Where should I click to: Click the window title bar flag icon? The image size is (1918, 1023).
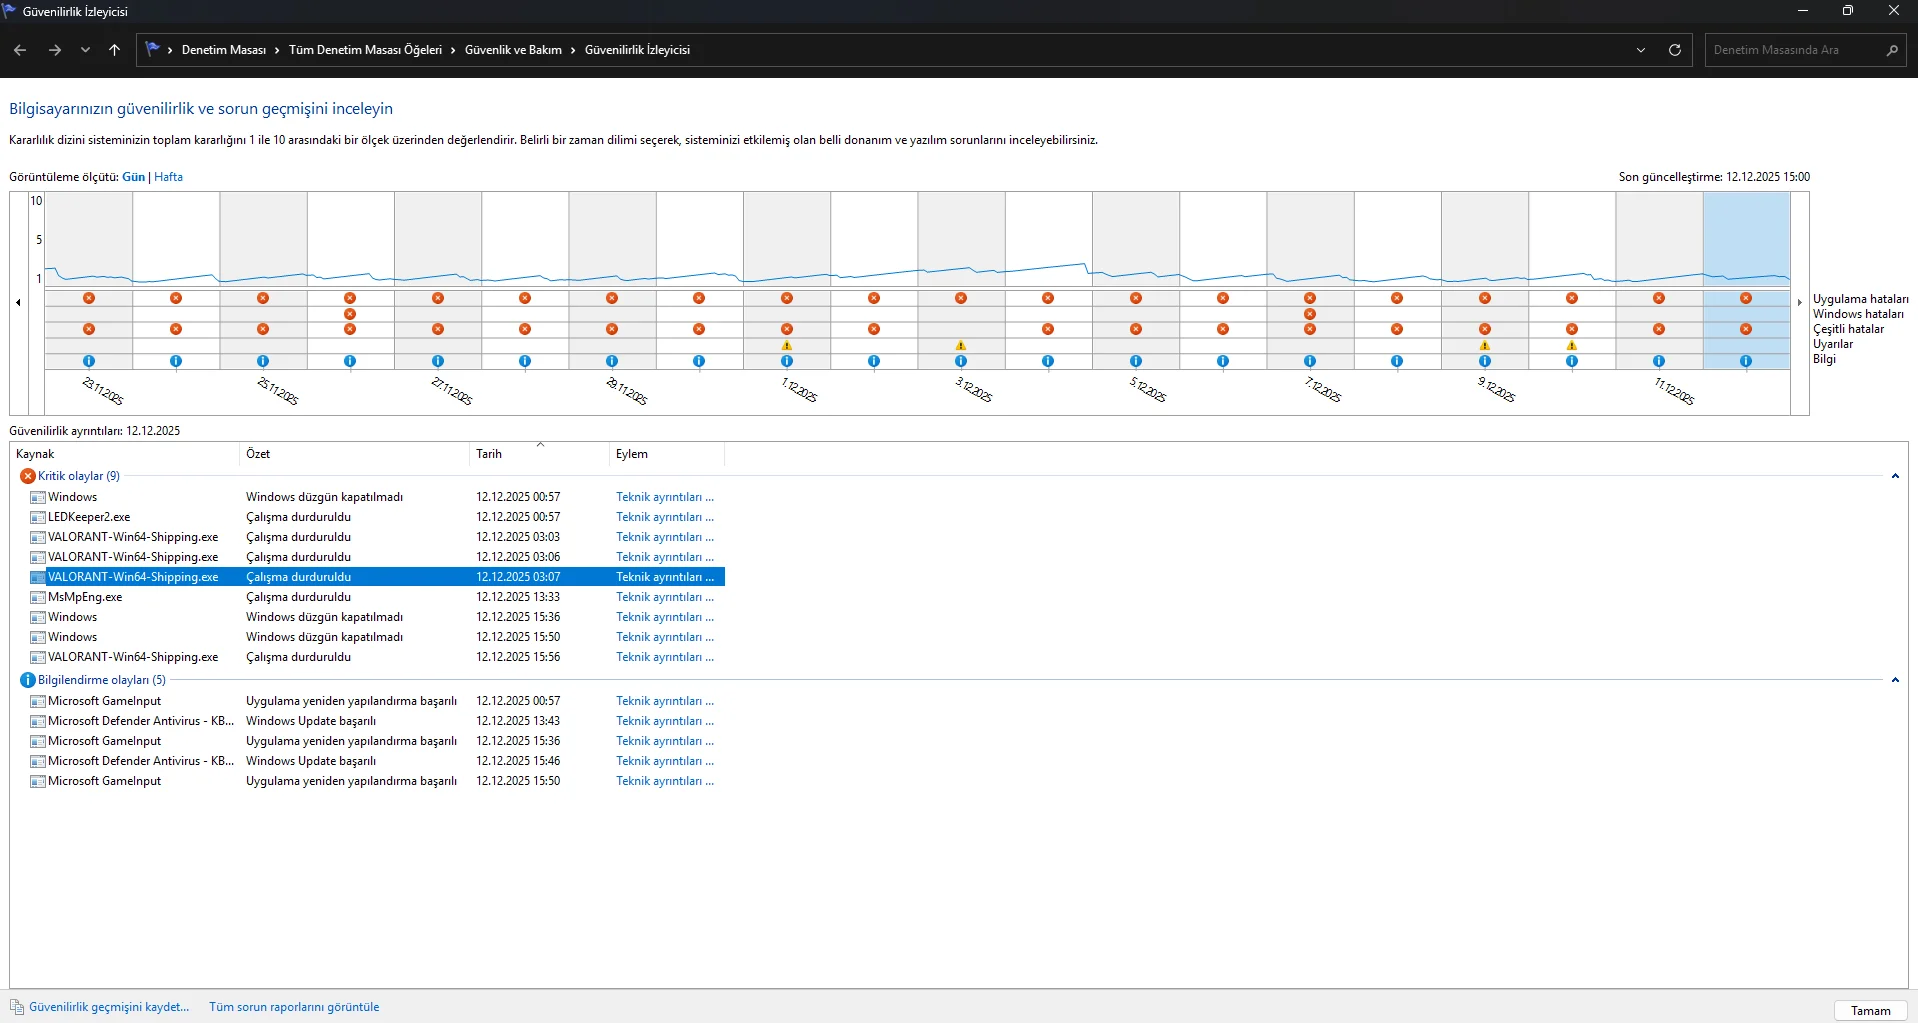click(10, 11)
